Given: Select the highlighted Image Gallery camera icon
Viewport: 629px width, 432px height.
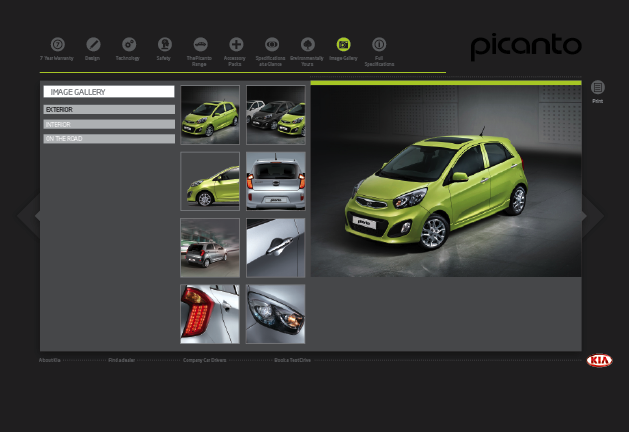Looking at the screenshot, I should pos(343,44).
